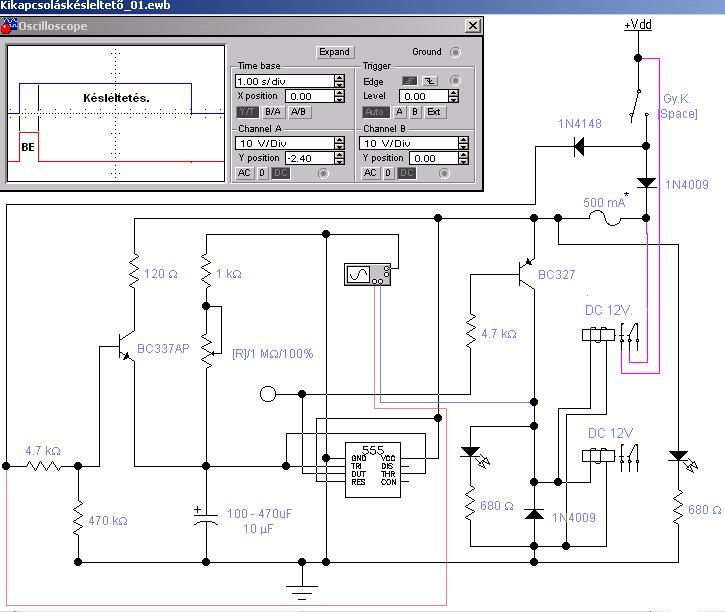Select the 1 kΩ resistor

coord(206,273)
